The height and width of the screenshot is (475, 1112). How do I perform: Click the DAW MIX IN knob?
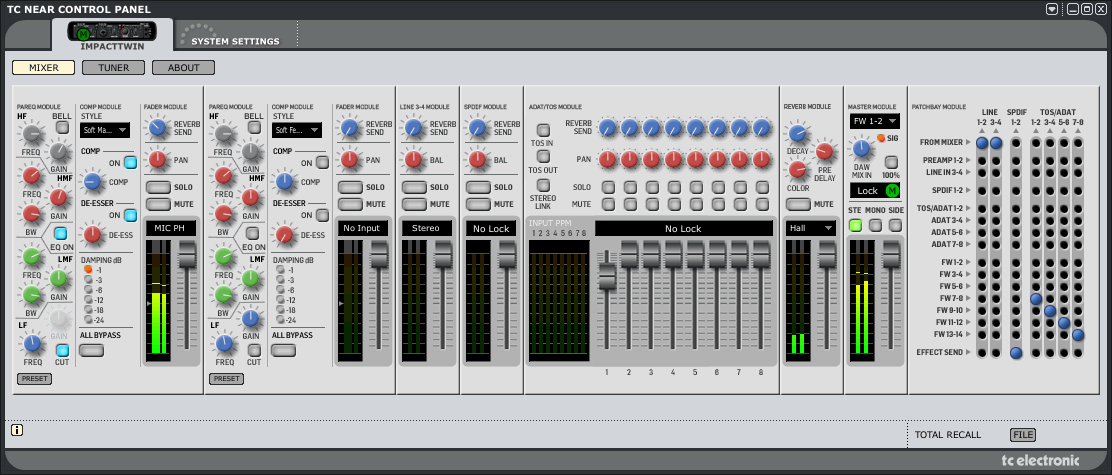[861, 148]
